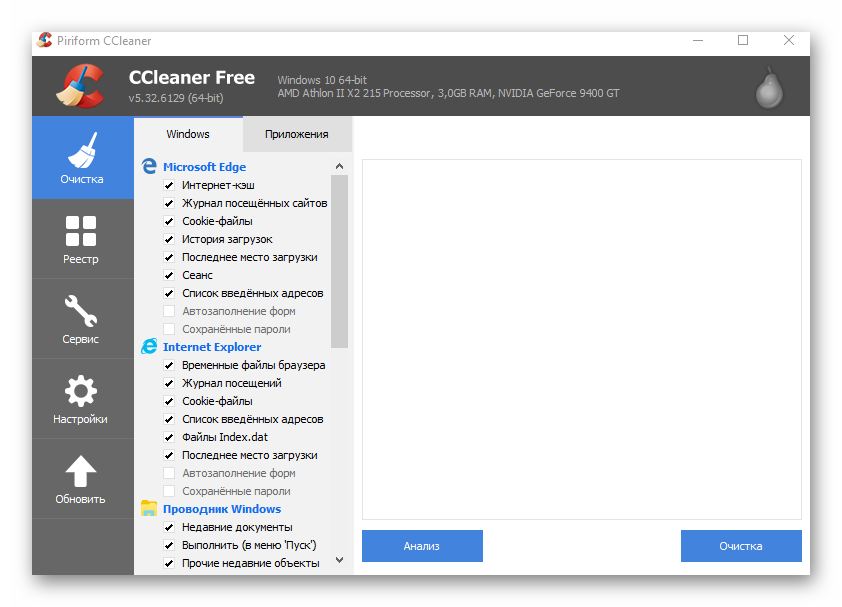Click the pear icon in header
842x607 pixels.
point(770,88)
